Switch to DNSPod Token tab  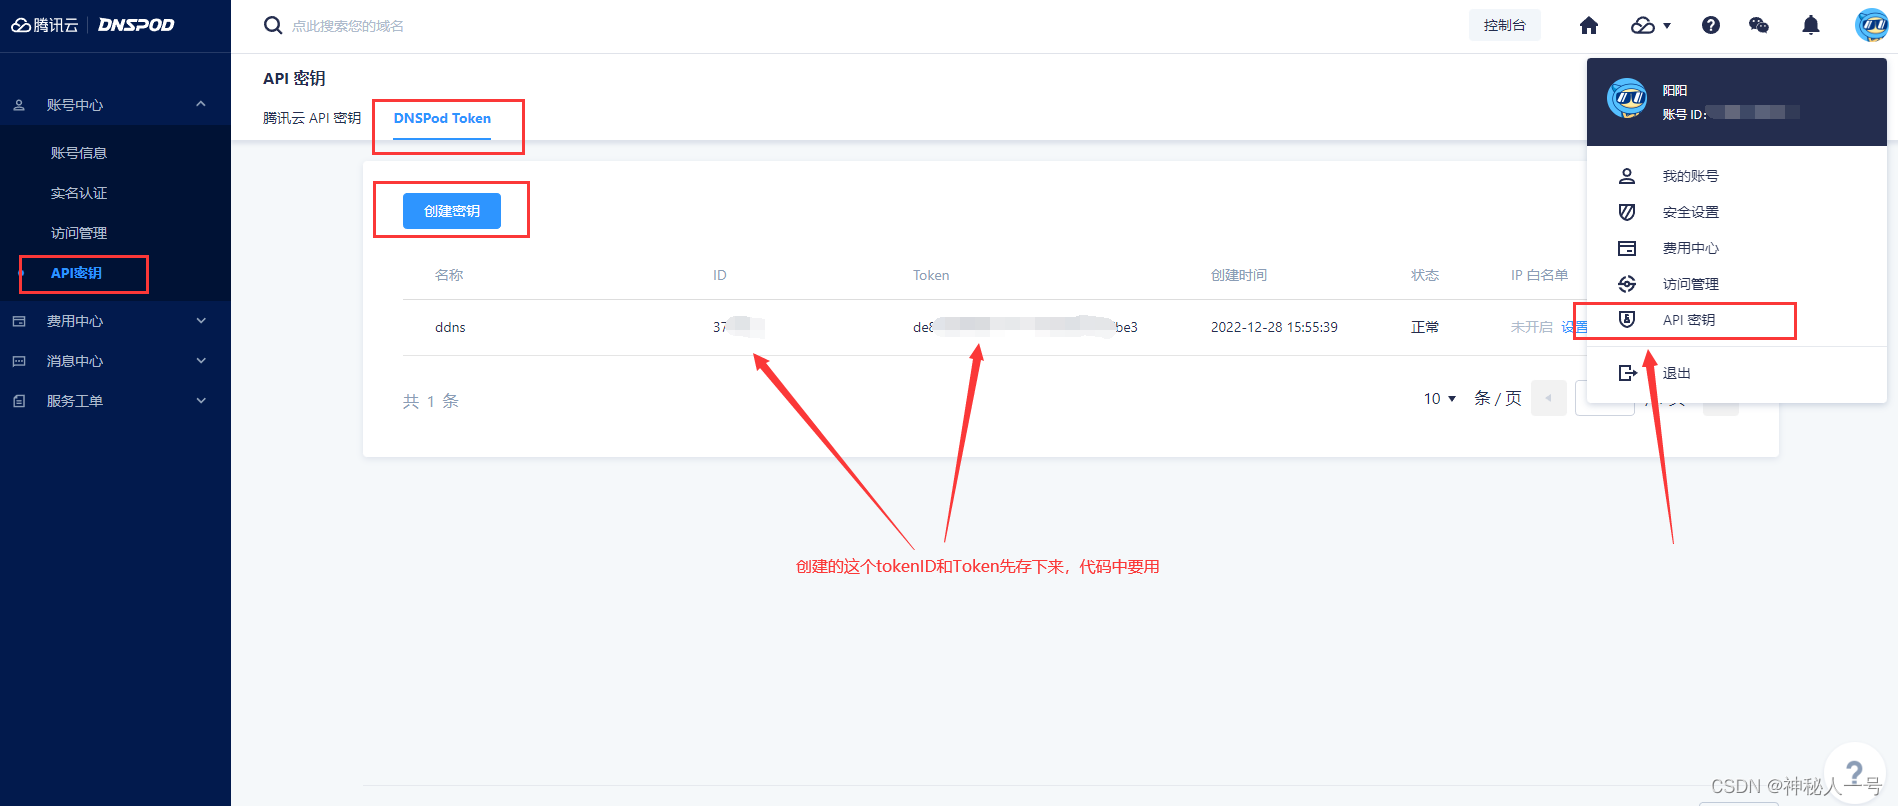442,118
